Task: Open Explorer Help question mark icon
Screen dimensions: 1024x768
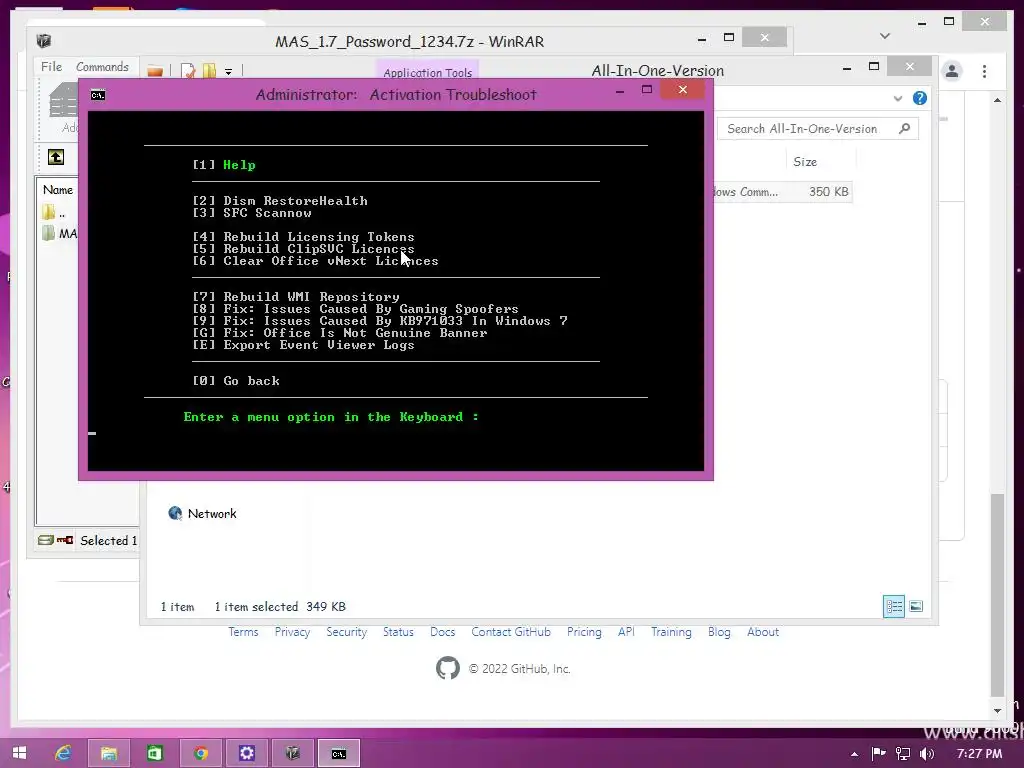Action: 920,98
